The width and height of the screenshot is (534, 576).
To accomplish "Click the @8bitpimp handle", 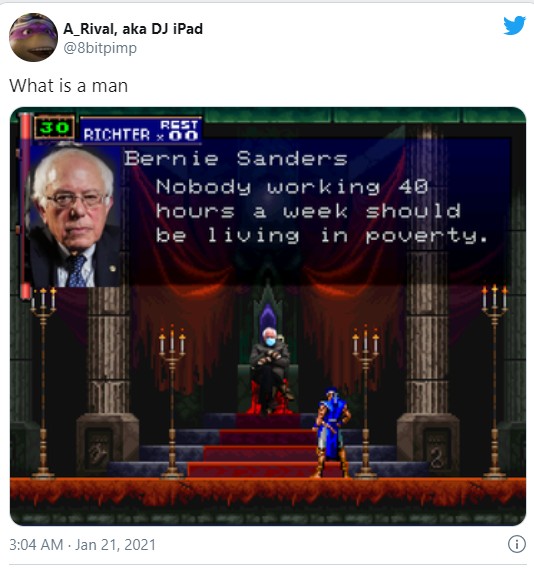I will coord(100,48).
